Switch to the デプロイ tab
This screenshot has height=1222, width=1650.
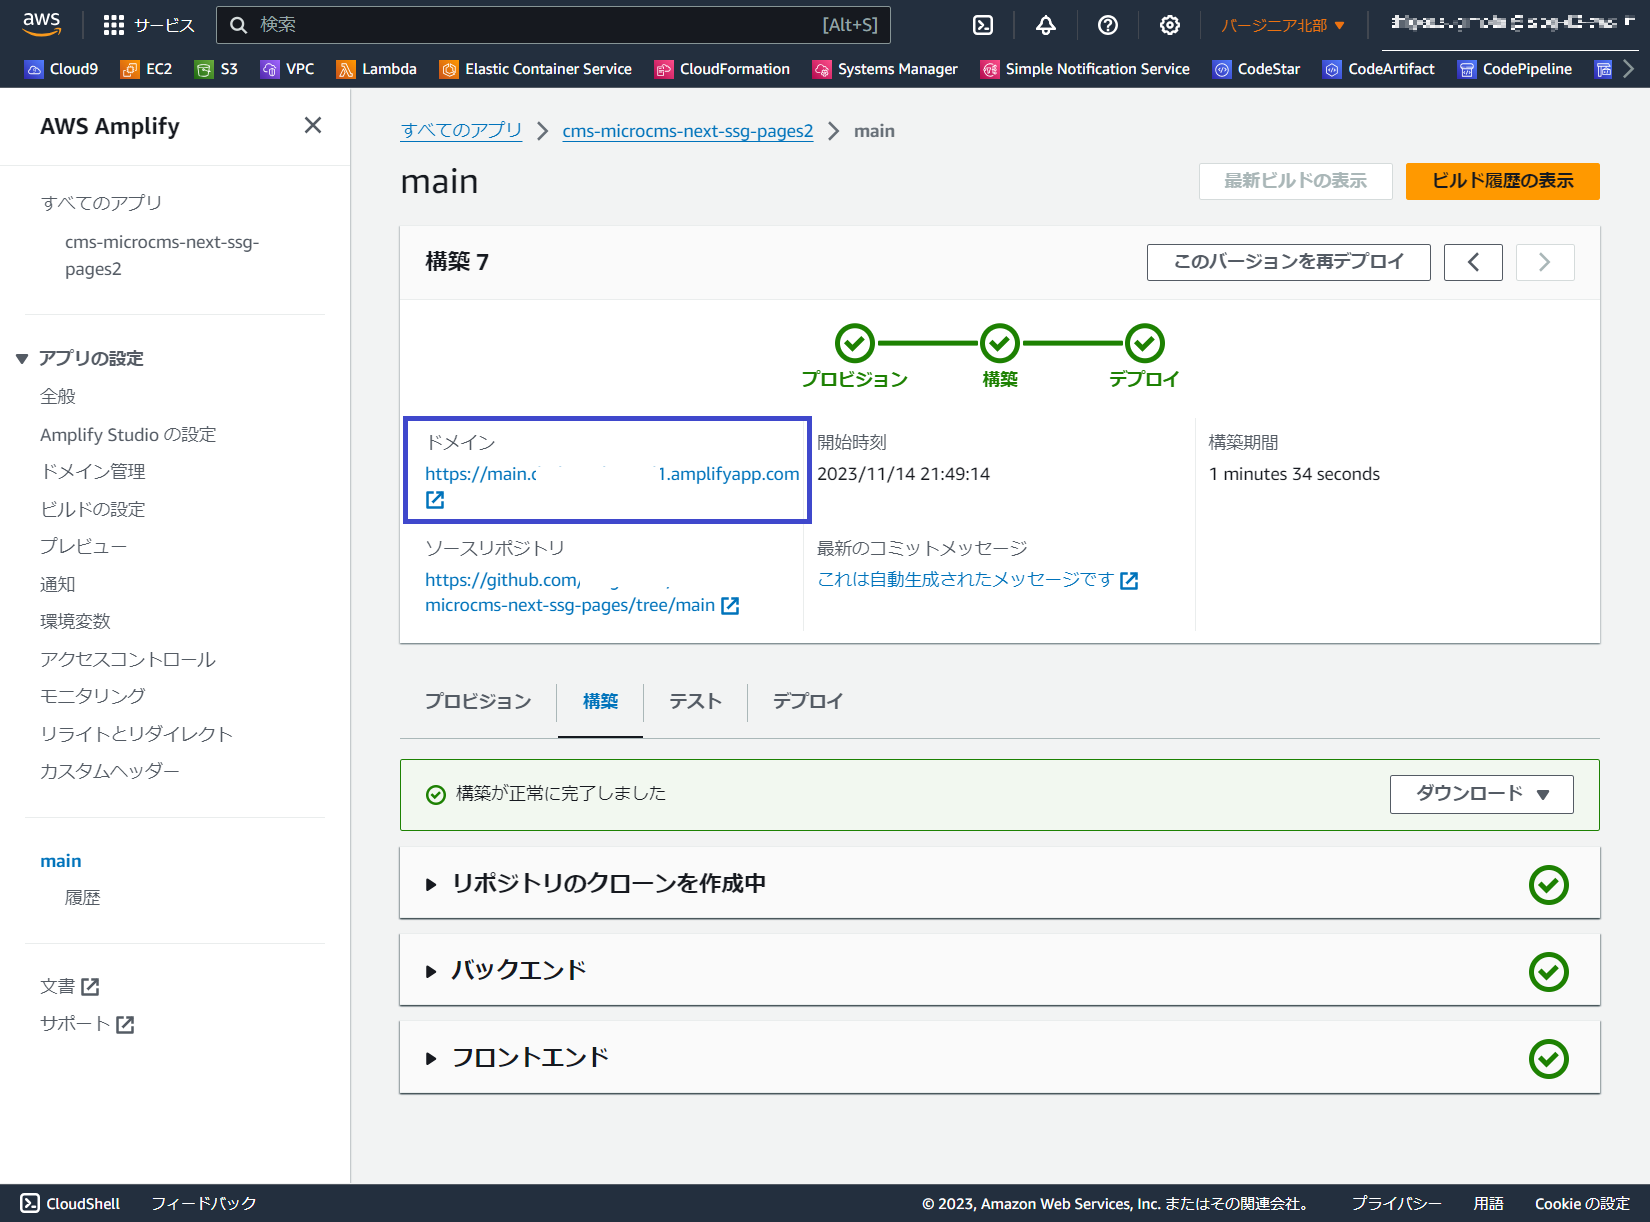[807, 702]
